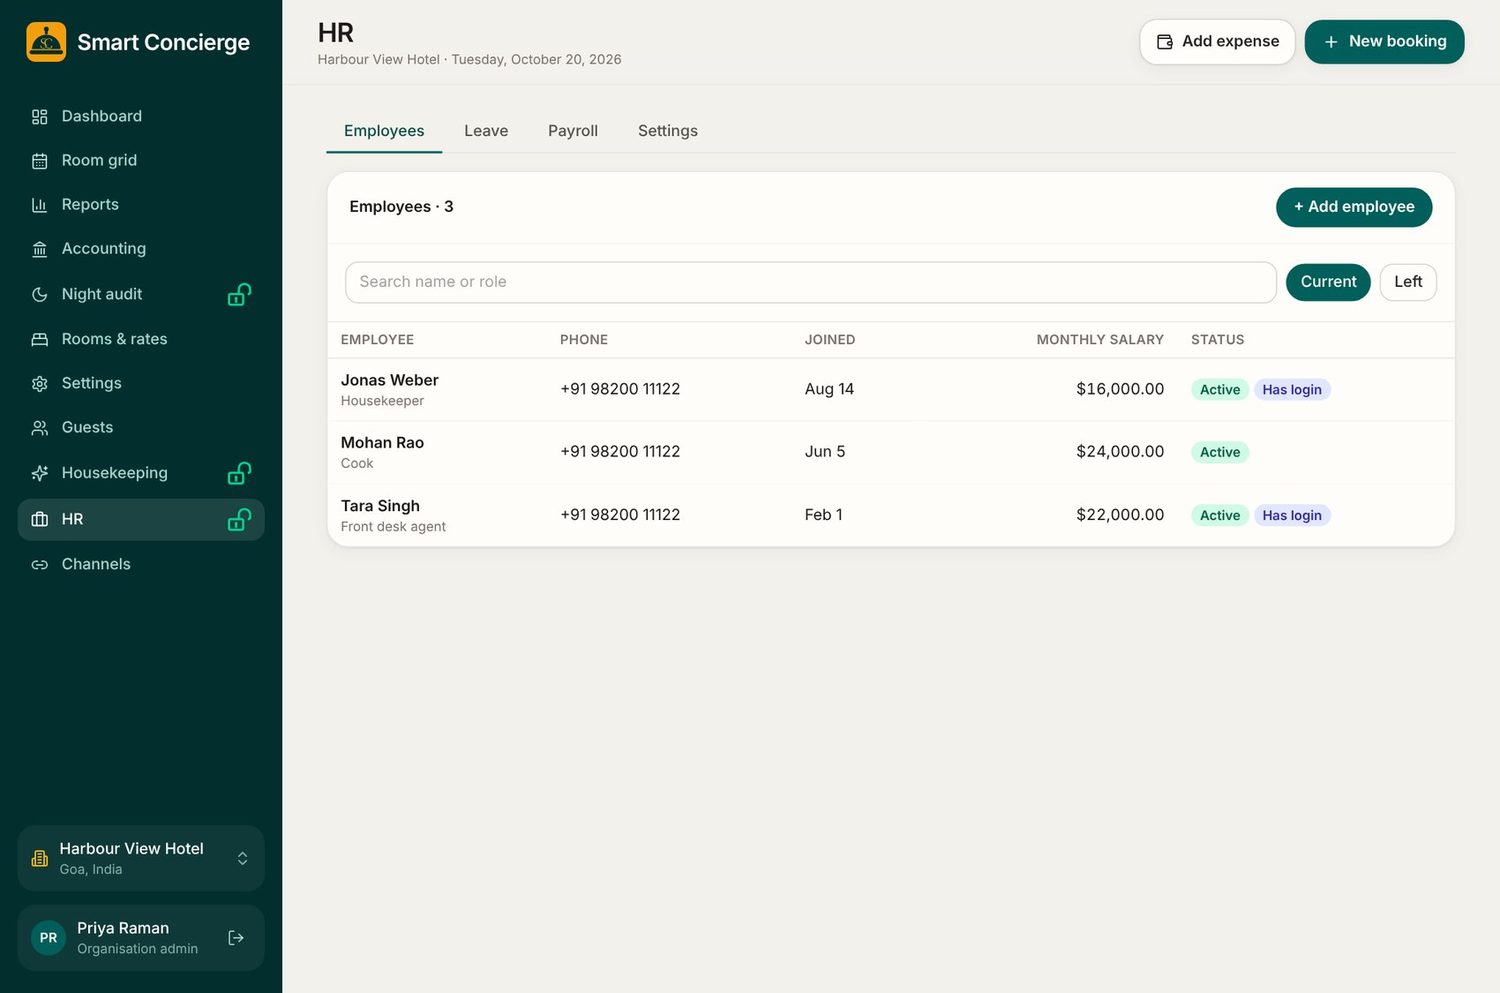
Task: Open the Tara Singh employee row
Action: (891, 515)
